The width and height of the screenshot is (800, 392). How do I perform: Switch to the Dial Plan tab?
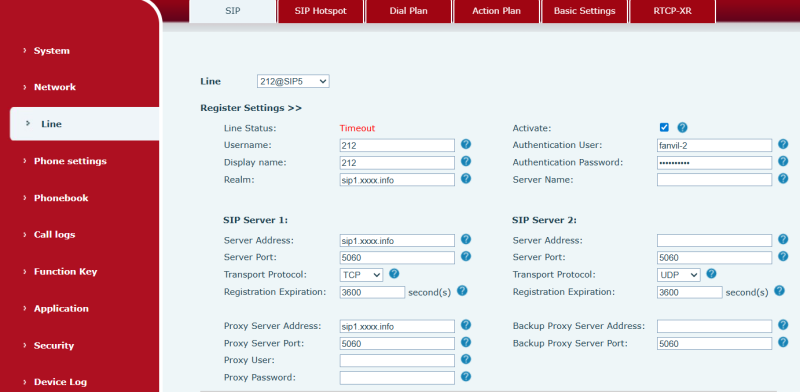(x=408, y=11)
